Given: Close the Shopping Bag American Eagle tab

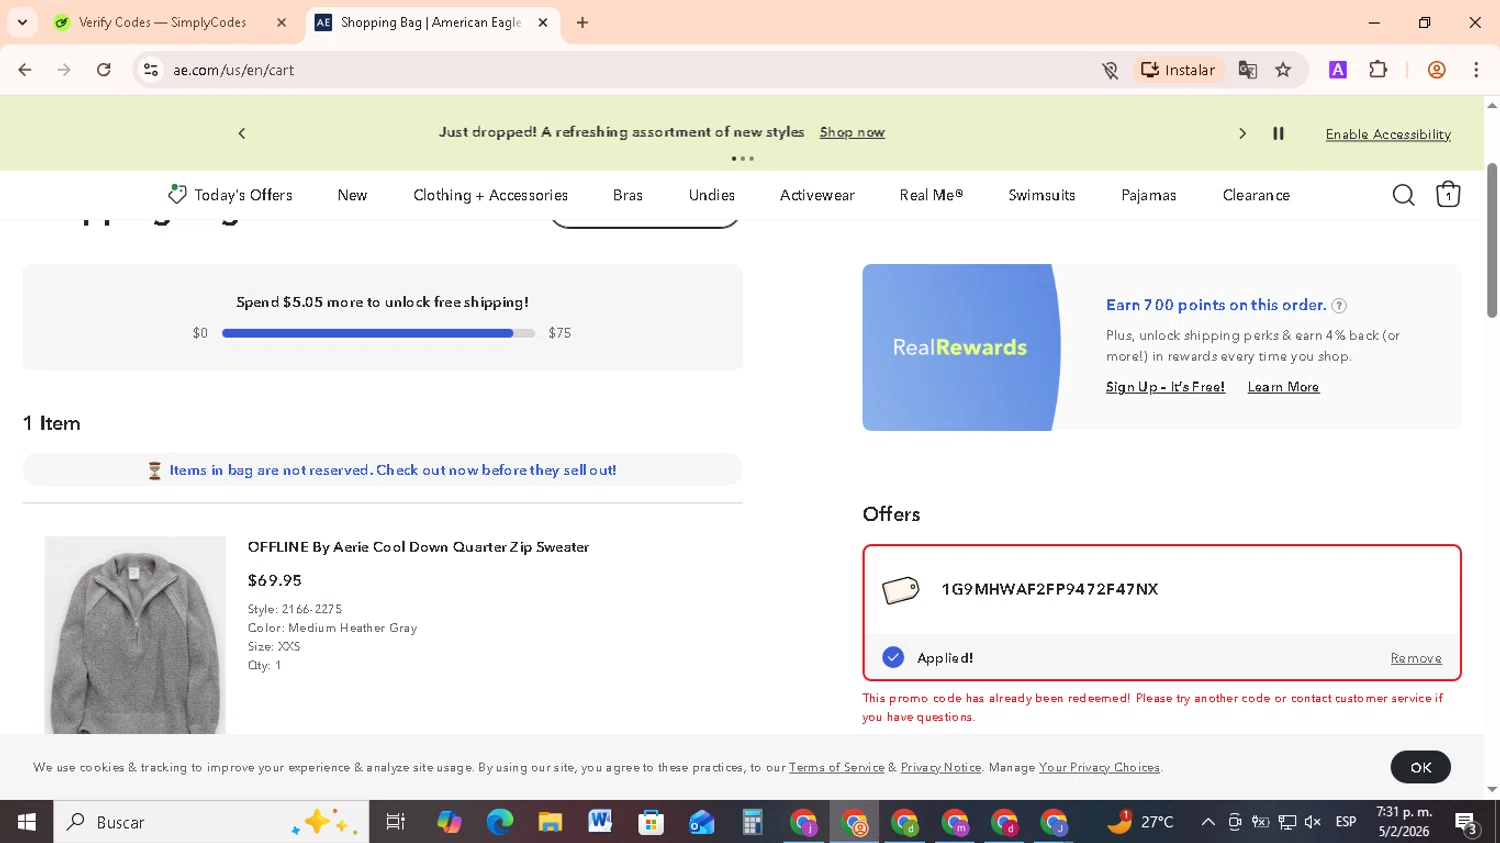Looking at the screenshot, I should click(543, 22).
